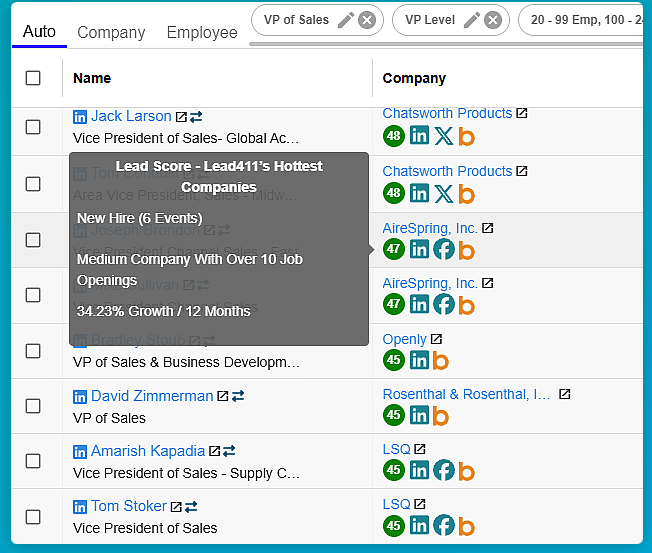Click the lead score 48 badge in Jack Larson's row
Viewport: 652px width, 553px height.
(x=394, y=136)
